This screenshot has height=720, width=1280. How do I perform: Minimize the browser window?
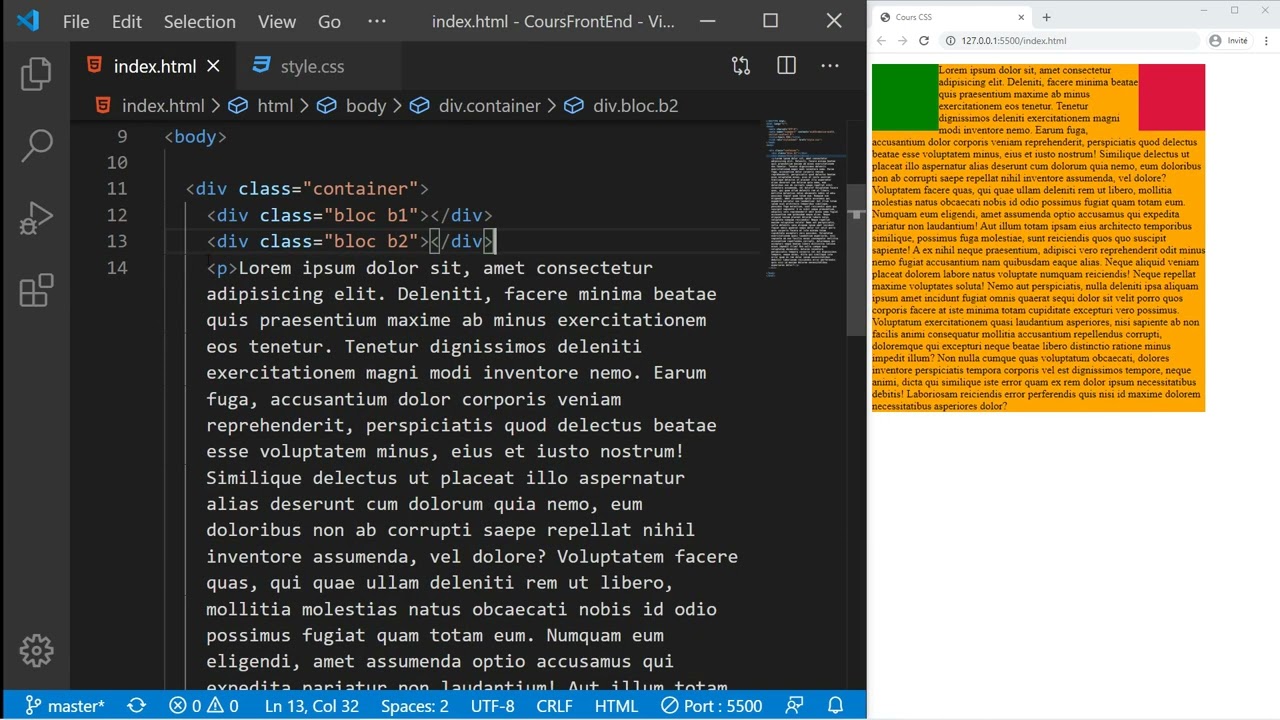click(x=1206, y=10)
